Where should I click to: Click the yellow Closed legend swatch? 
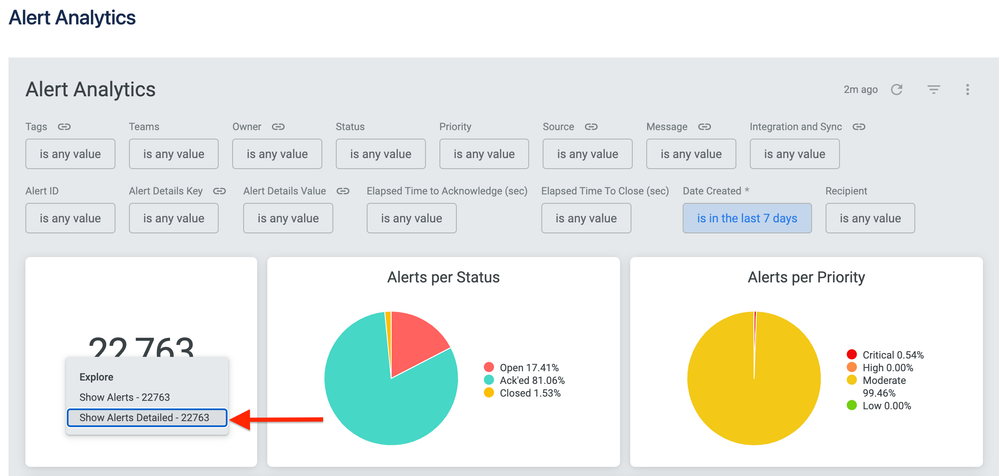point(489,393)
